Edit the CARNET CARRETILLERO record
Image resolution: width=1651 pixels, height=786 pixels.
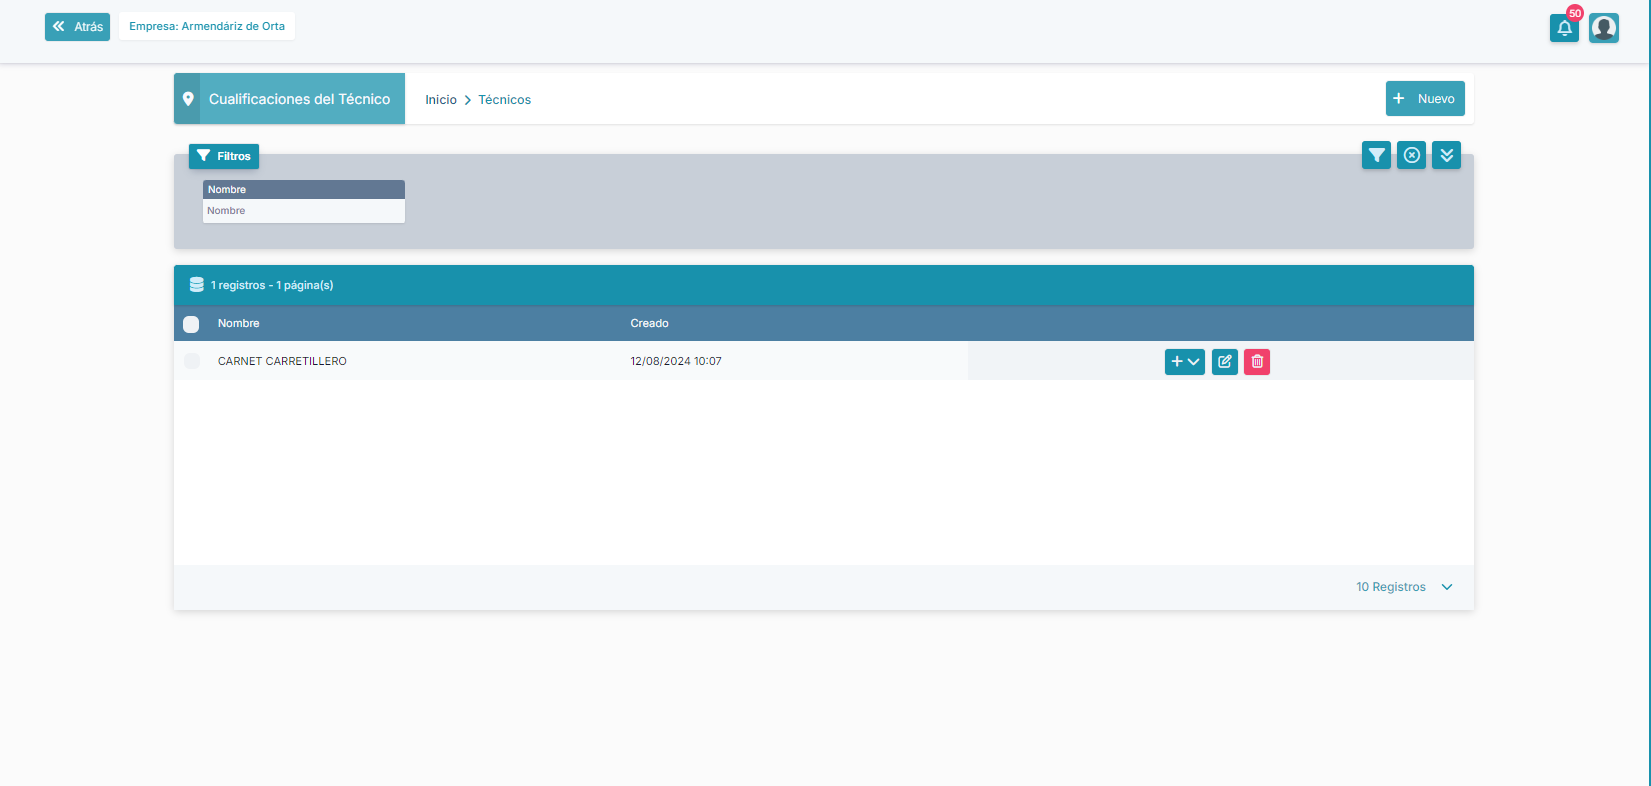[1224, 361]
